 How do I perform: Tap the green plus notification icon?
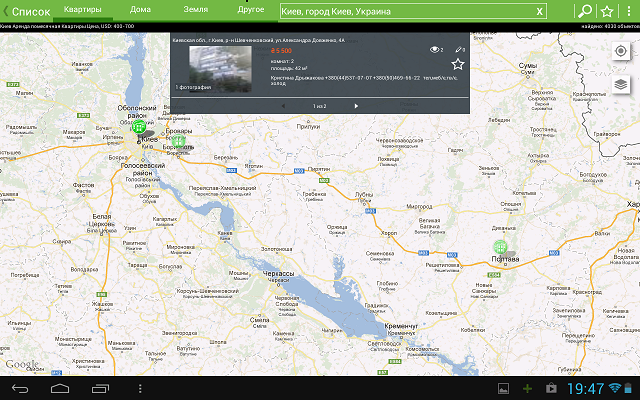[x=527, y=389]
